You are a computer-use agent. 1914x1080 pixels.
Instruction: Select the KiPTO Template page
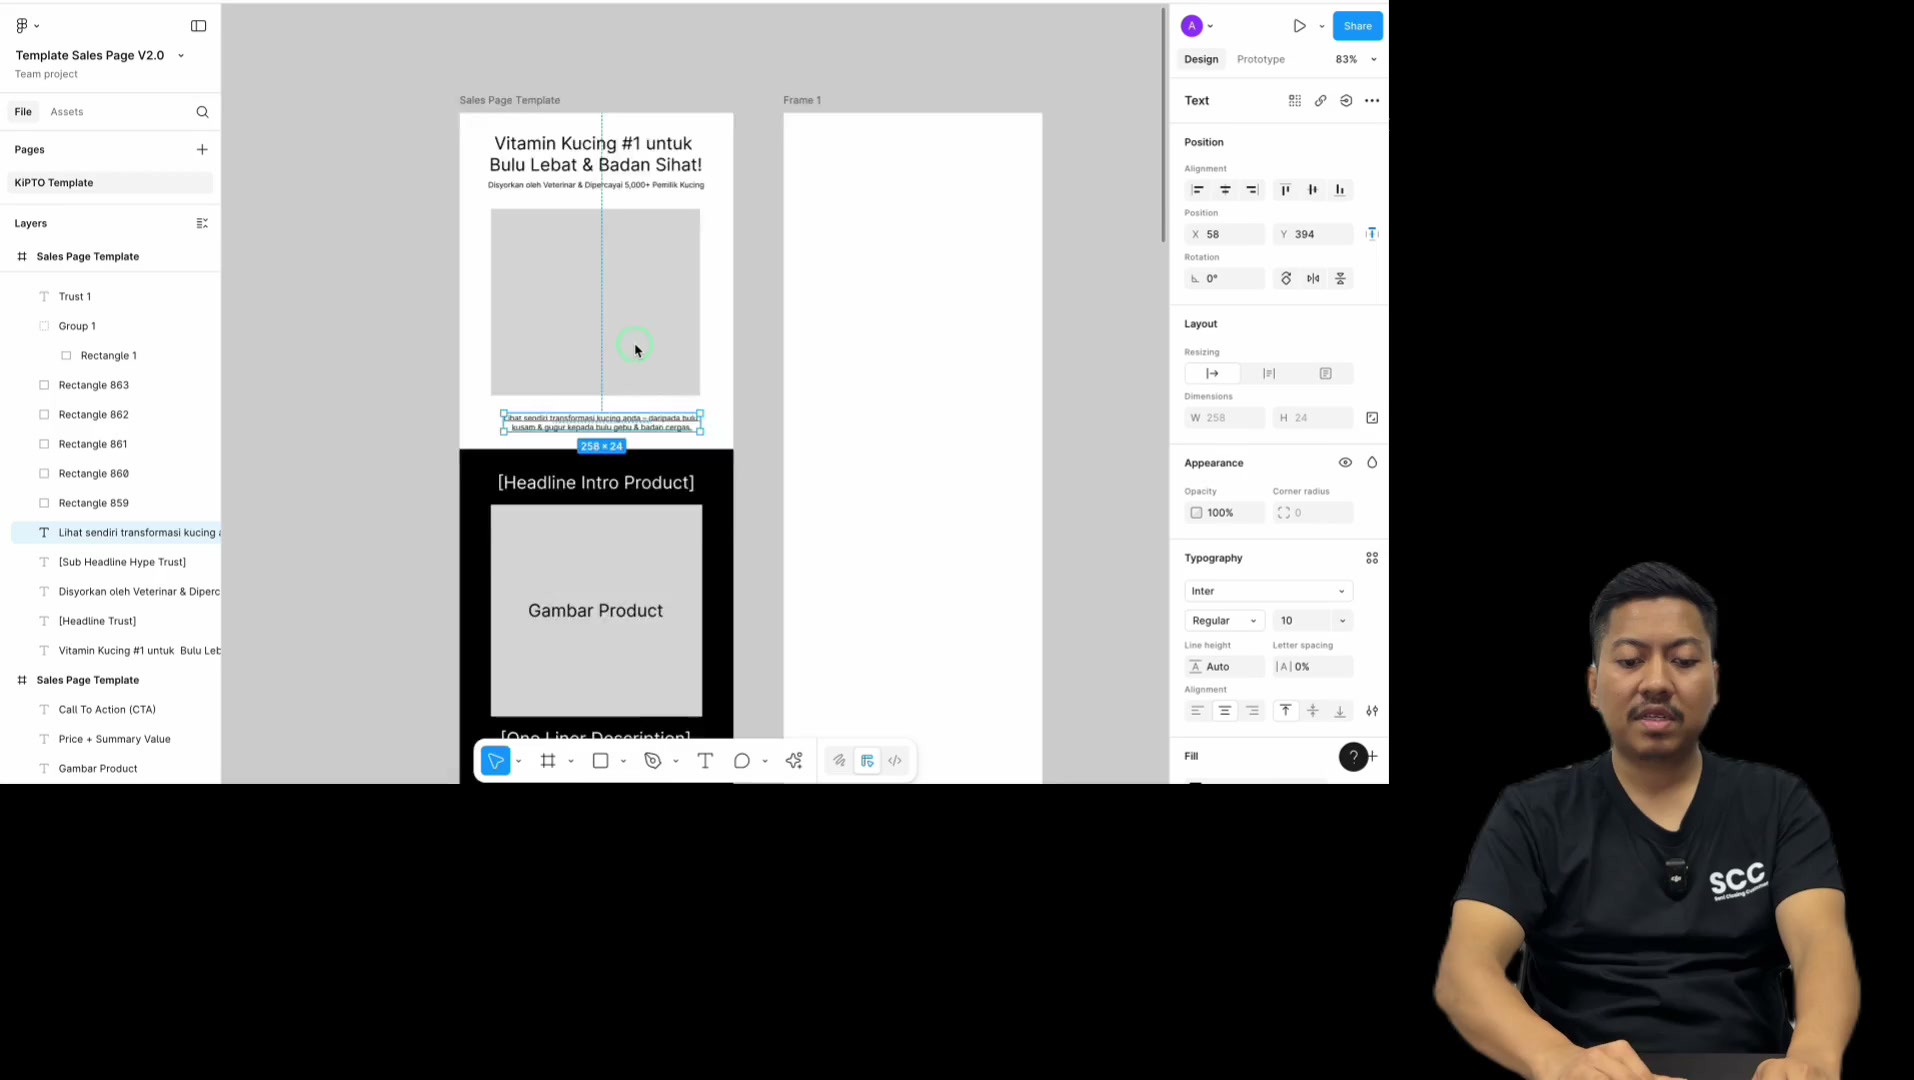click(x=110, y=183)
